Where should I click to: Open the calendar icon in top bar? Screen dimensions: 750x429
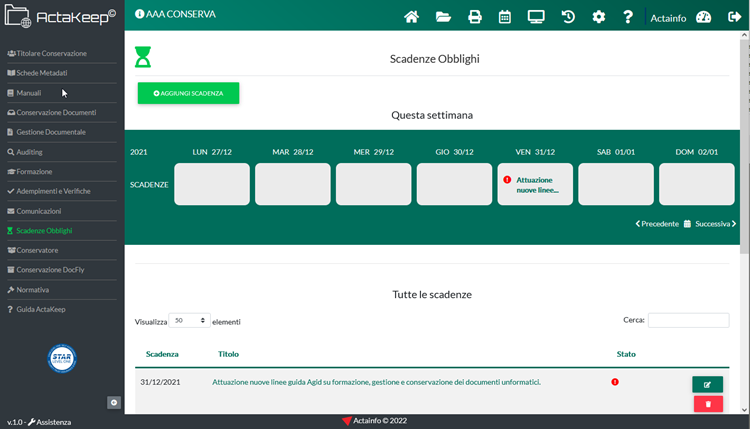505,17
